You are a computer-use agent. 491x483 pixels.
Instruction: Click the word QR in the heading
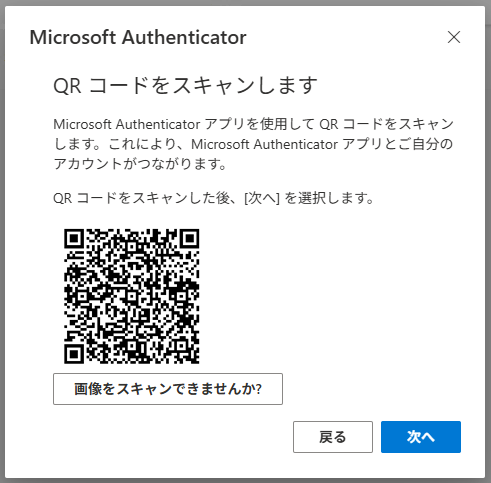point(67,86)
